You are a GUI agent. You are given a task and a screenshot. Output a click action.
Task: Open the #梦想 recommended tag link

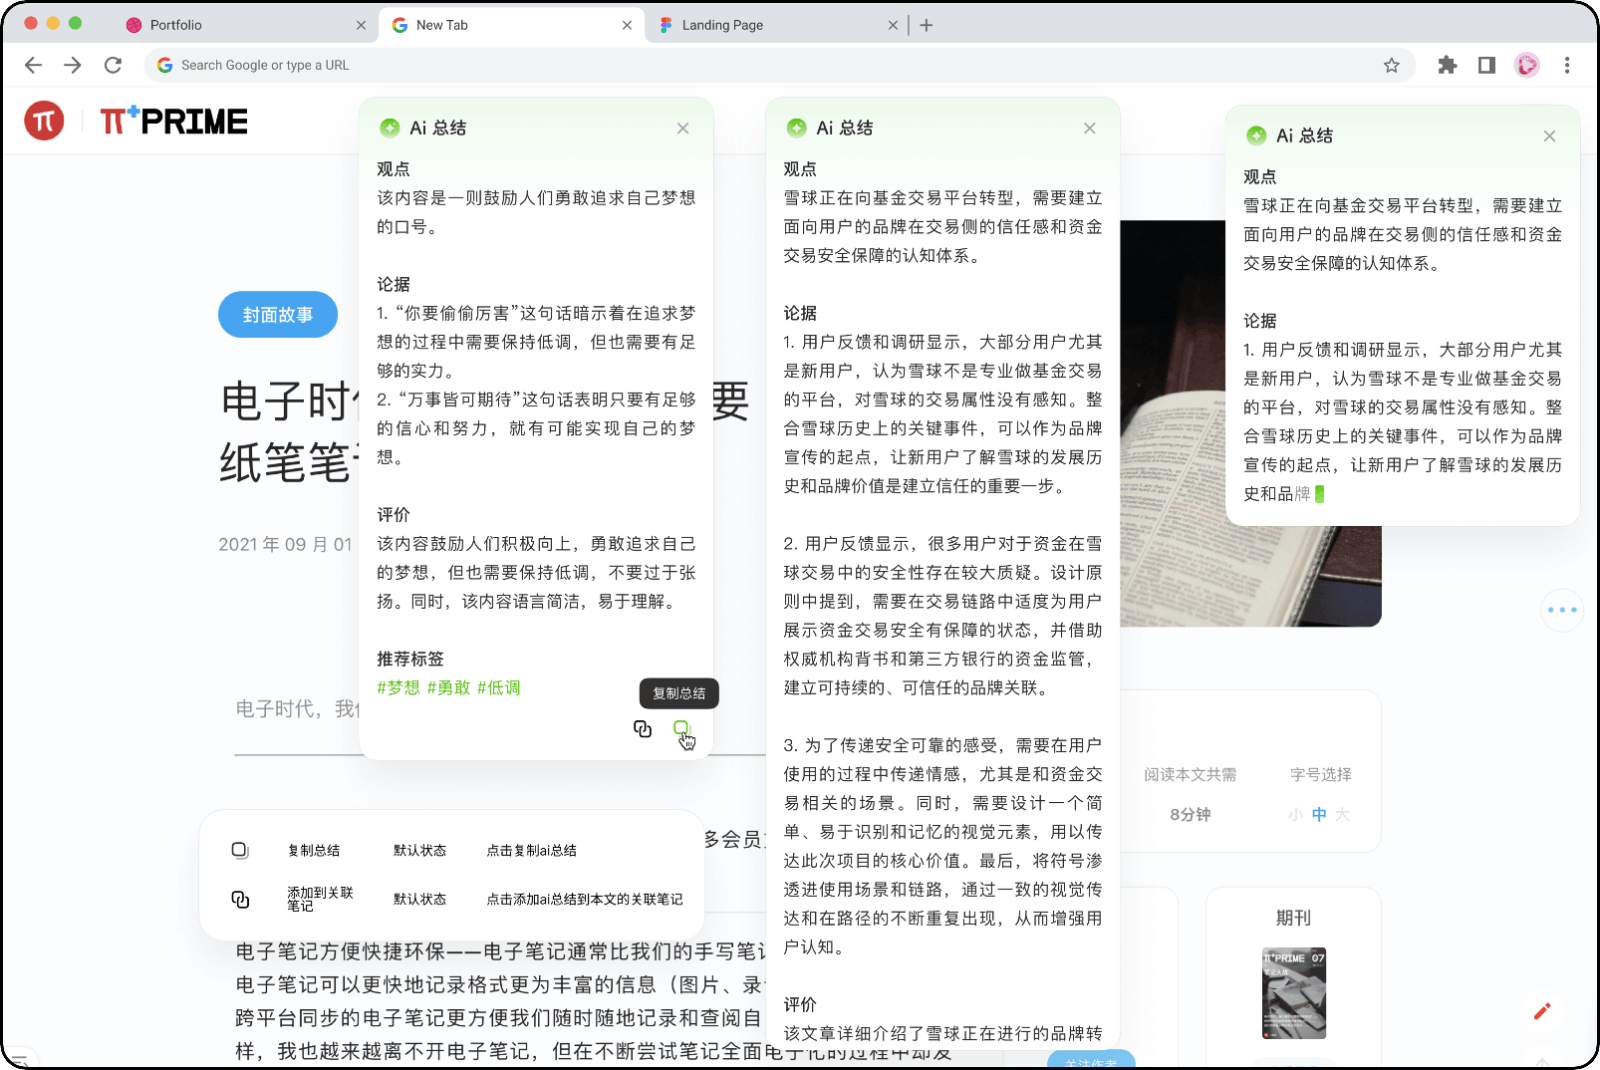click(x=398, y=688)
